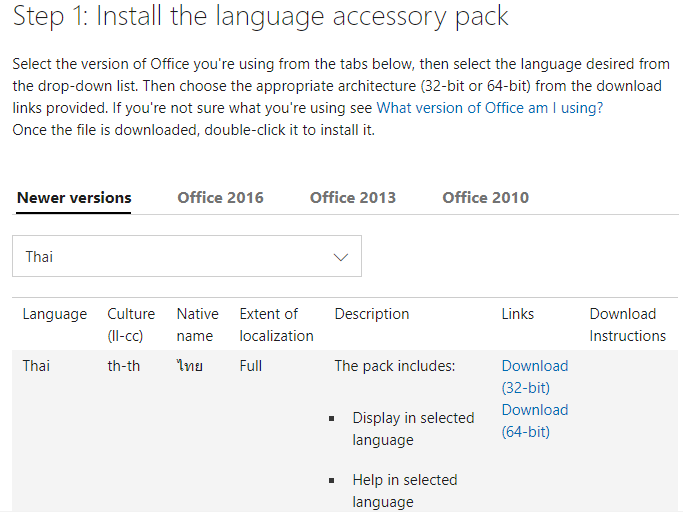Click the 'Language' column header
Image resolution: width=683 pixels, height=512 pixels.
(x=55, y=314)
